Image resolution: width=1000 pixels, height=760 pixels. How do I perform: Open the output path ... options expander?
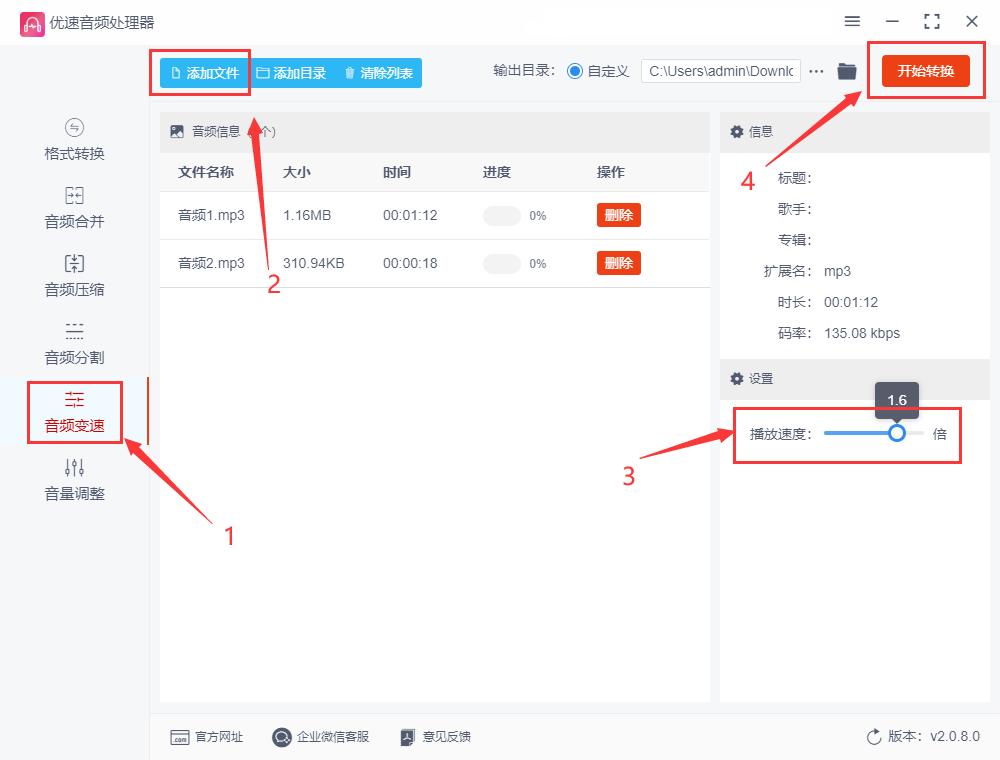816,71
